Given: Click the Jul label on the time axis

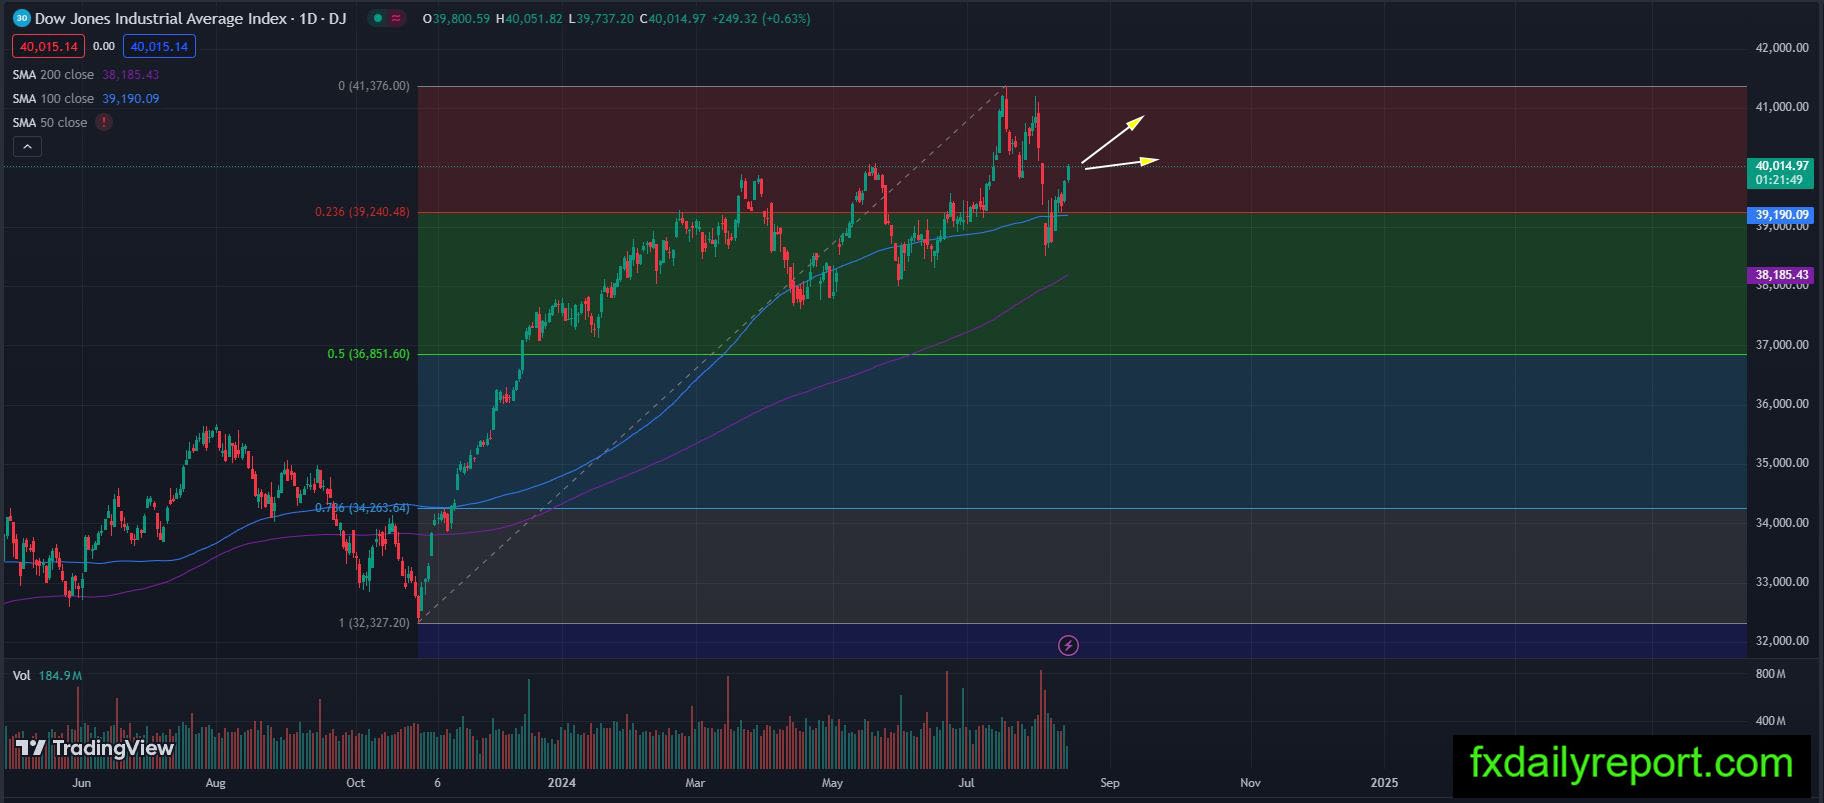Looking at the screenshot, I should pyautogui.click(x=966, y=783).
